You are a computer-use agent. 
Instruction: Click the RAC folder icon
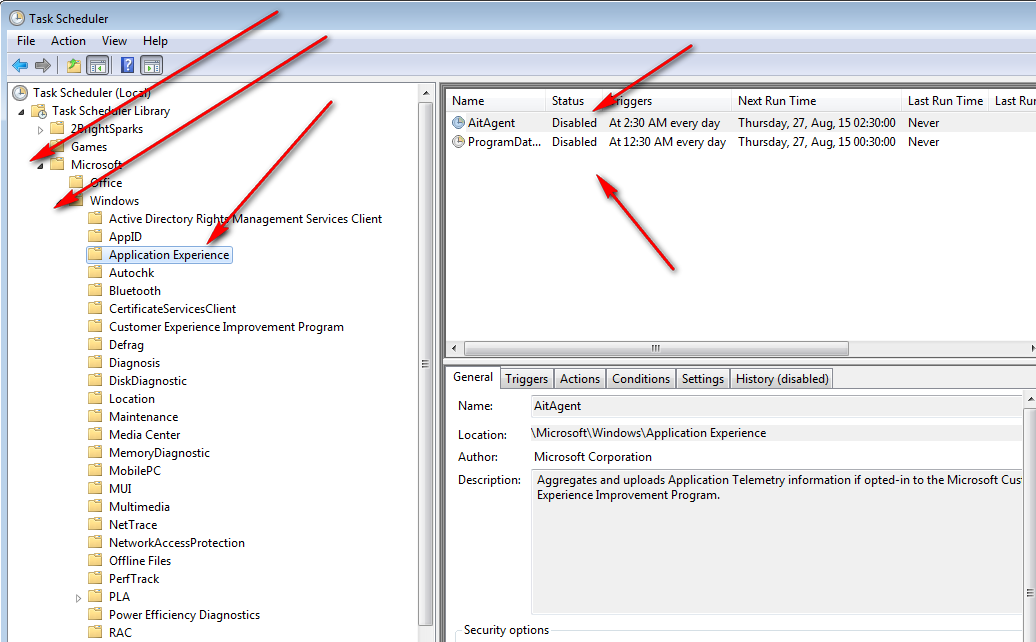[95, 632]
